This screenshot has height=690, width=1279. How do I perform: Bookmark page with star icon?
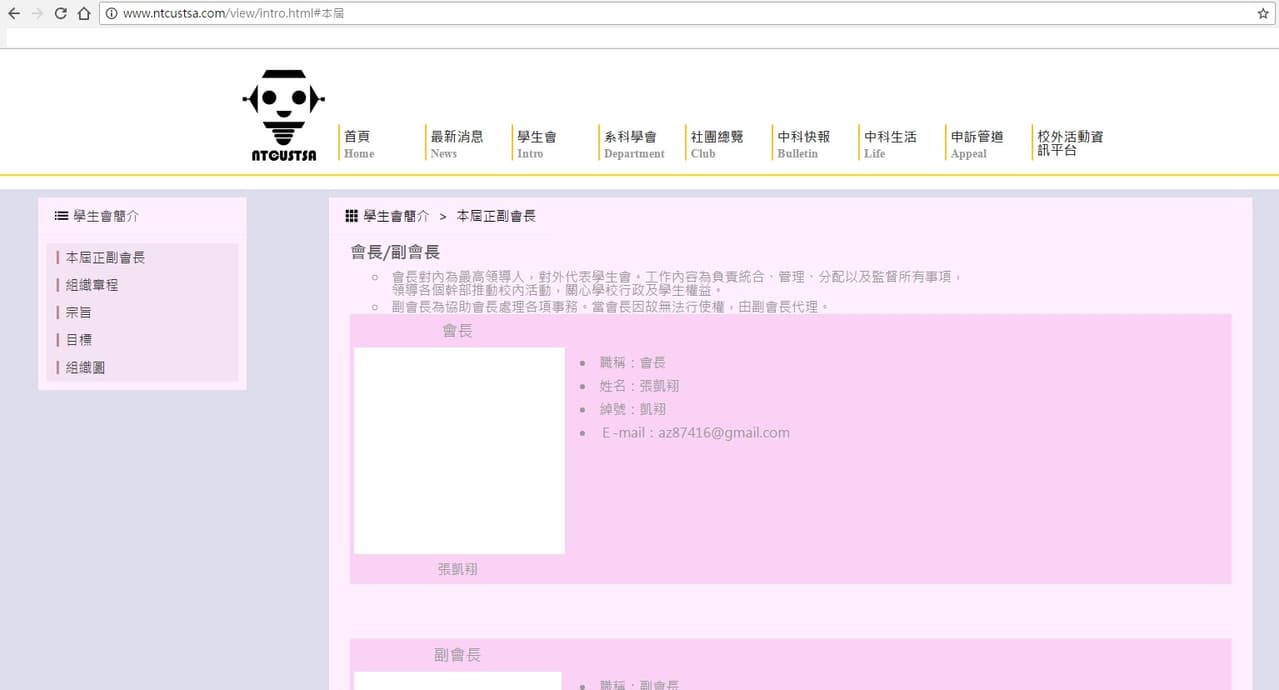click(x=1263, y=13)
